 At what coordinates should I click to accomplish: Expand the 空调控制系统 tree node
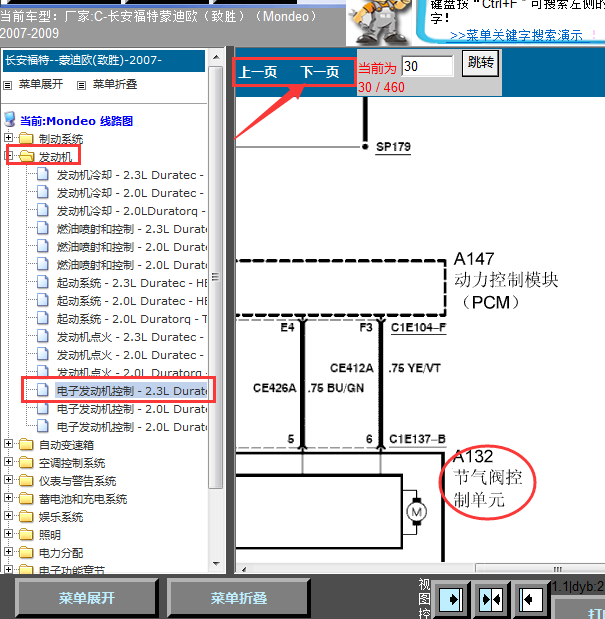(x=8, y=461)
